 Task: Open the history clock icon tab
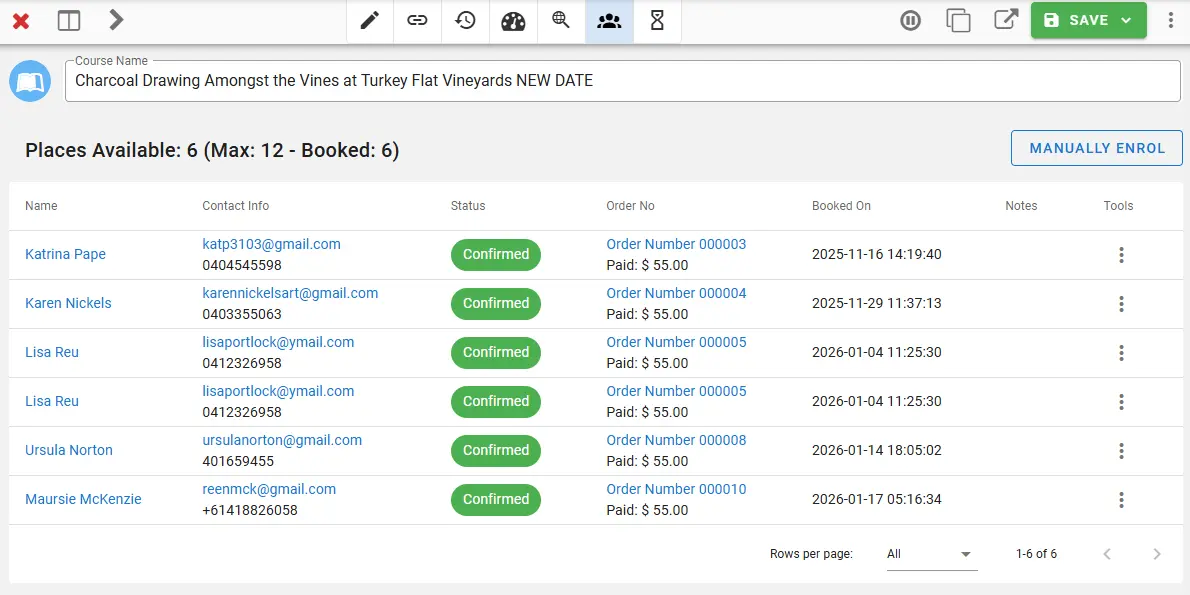[465, 21]
